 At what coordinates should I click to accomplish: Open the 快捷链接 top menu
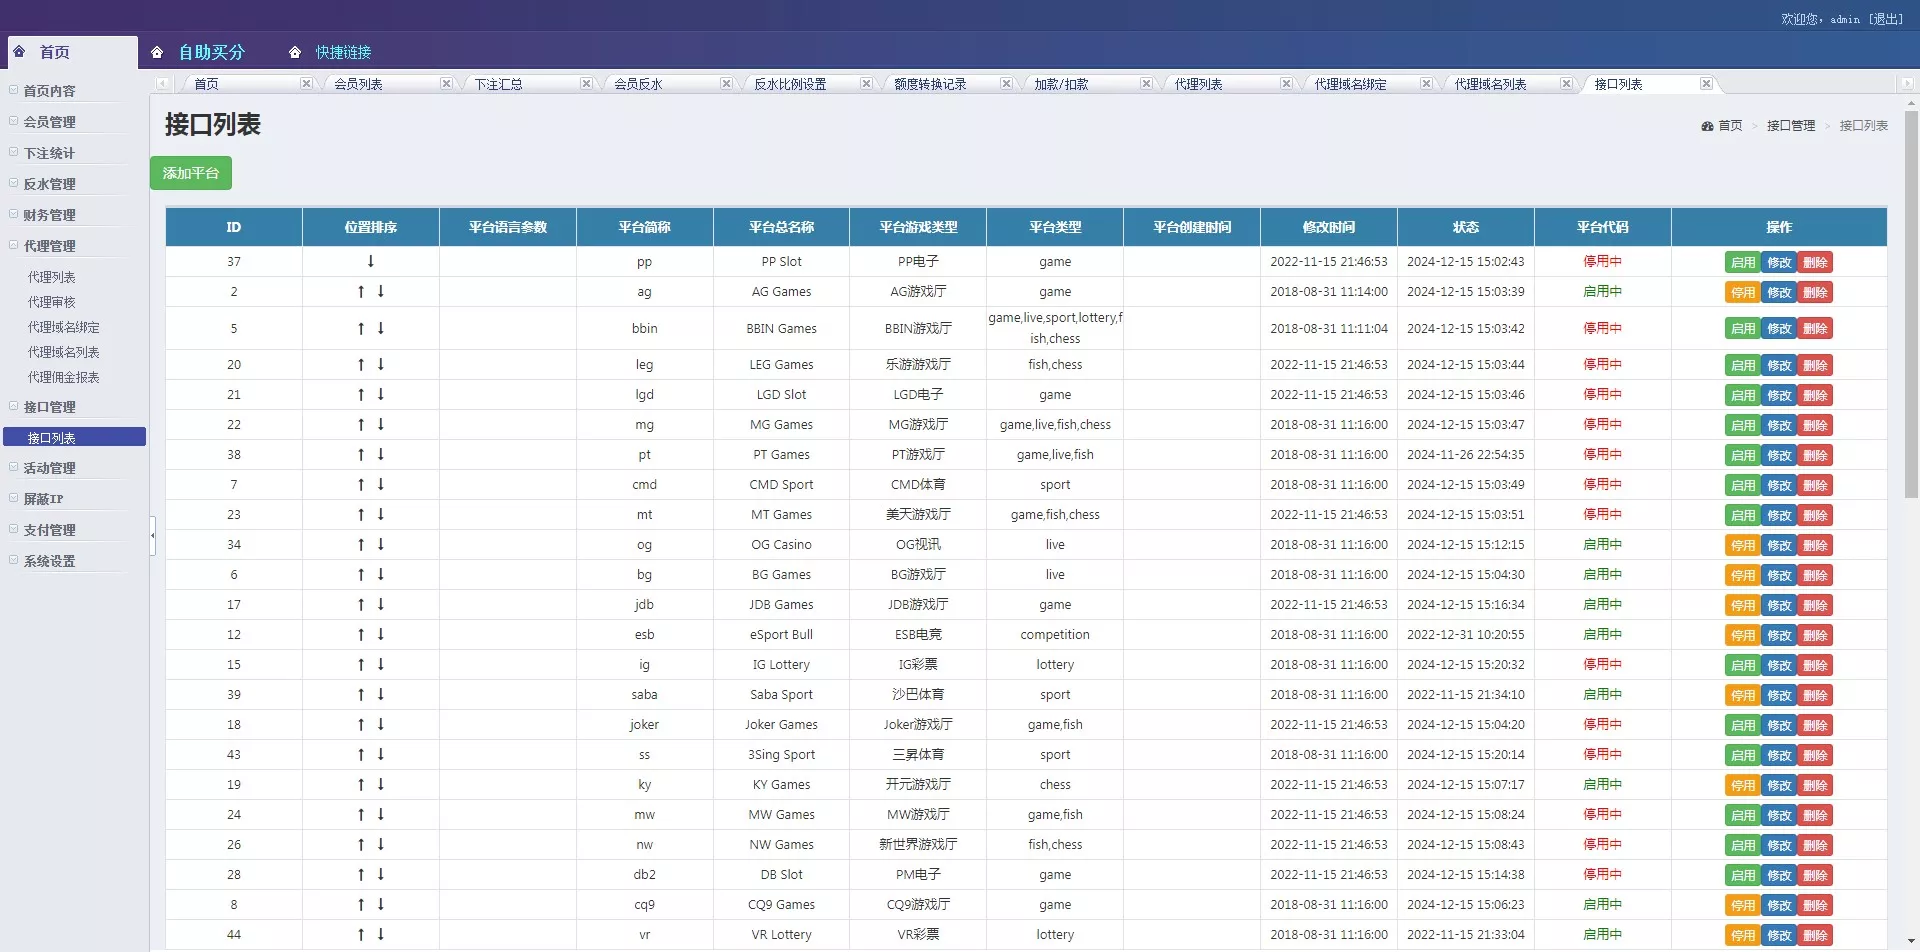[343, 53]
